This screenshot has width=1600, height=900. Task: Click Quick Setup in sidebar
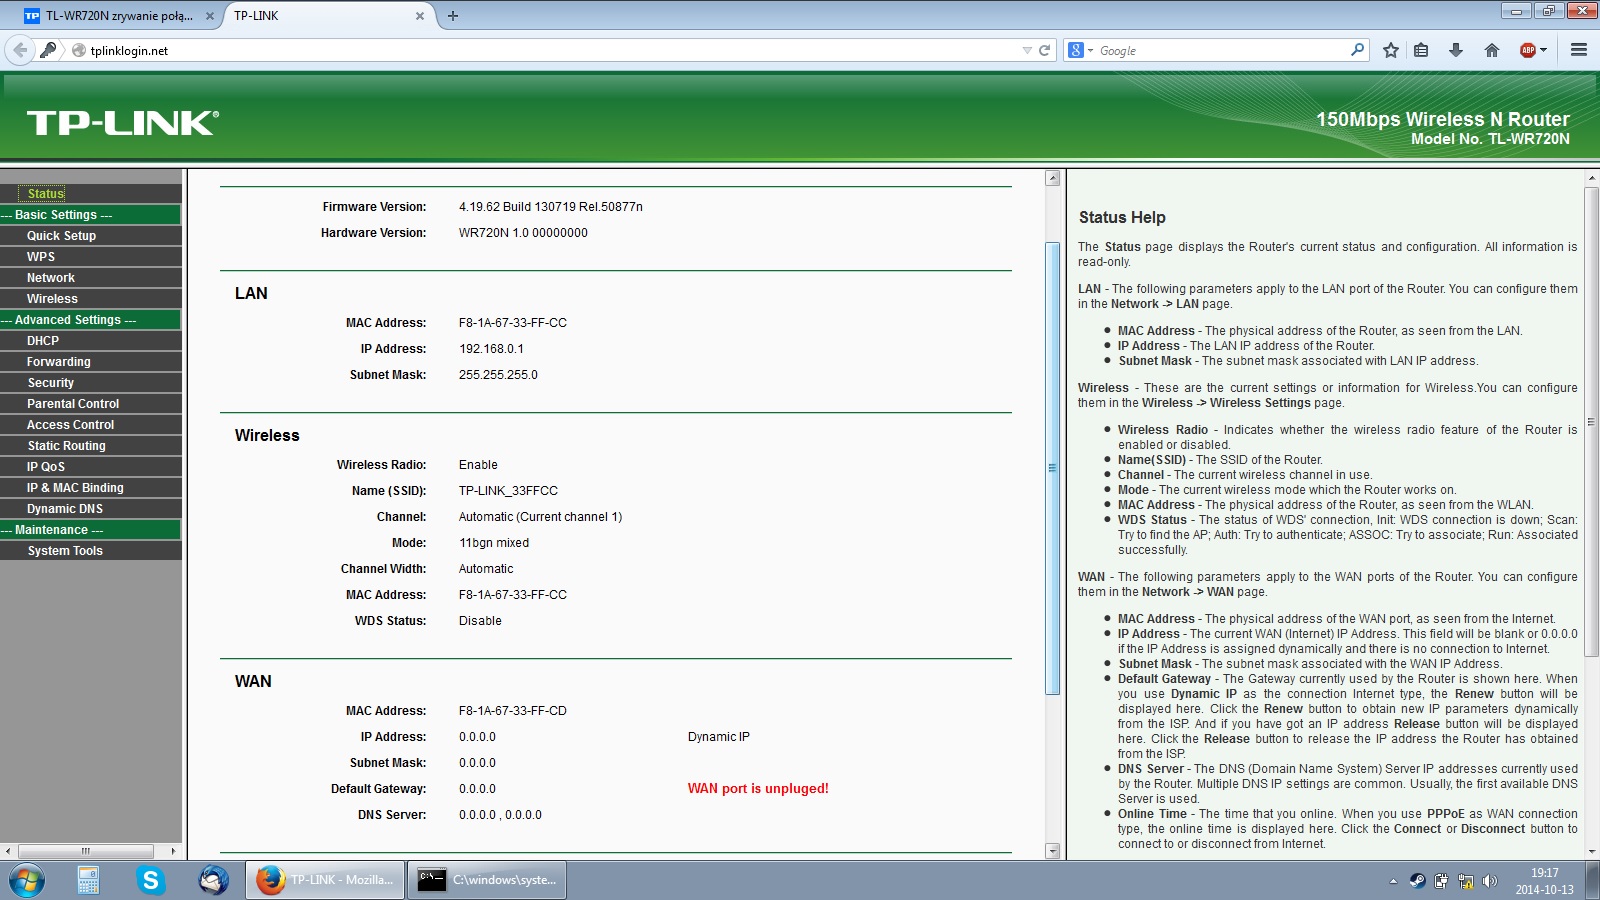click(61, 236)
